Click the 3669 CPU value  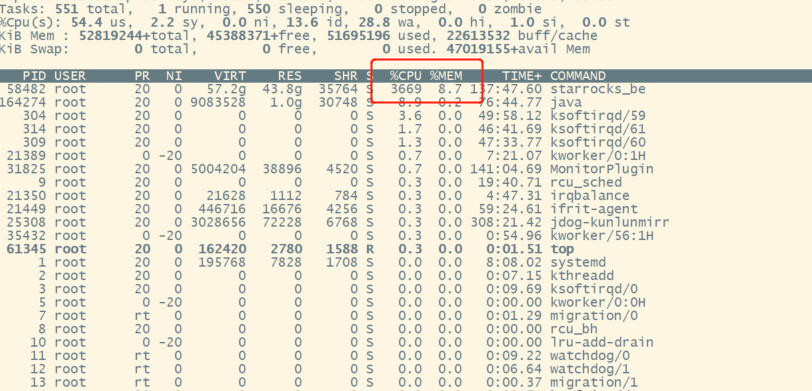coord(406,89)
